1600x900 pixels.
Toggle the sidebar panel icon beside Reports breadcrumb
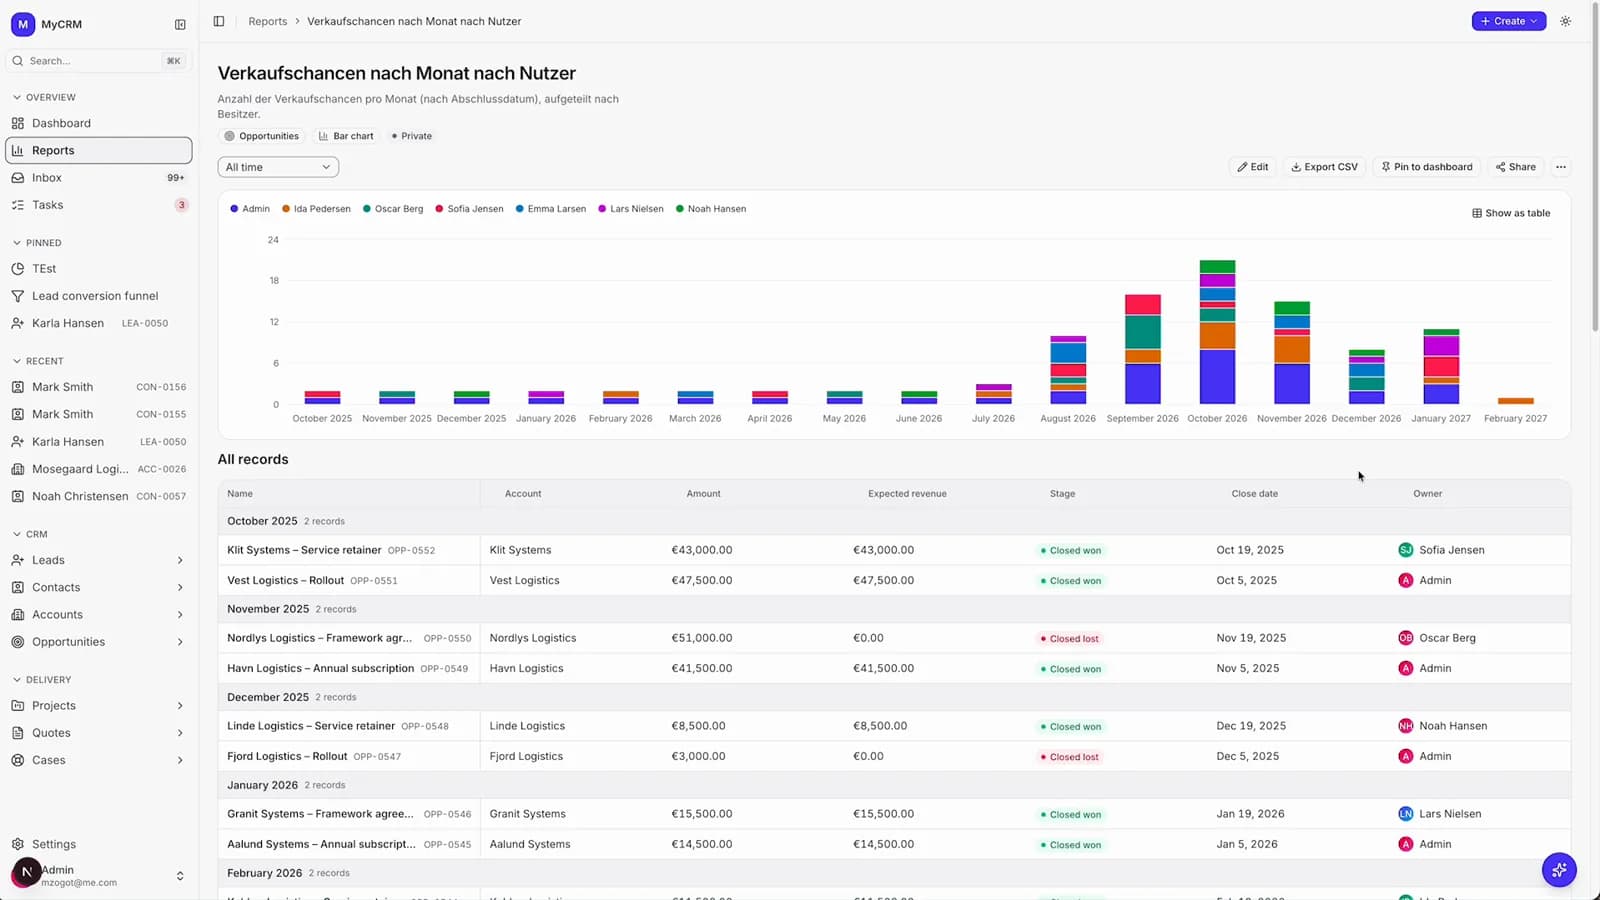point(219,21)
